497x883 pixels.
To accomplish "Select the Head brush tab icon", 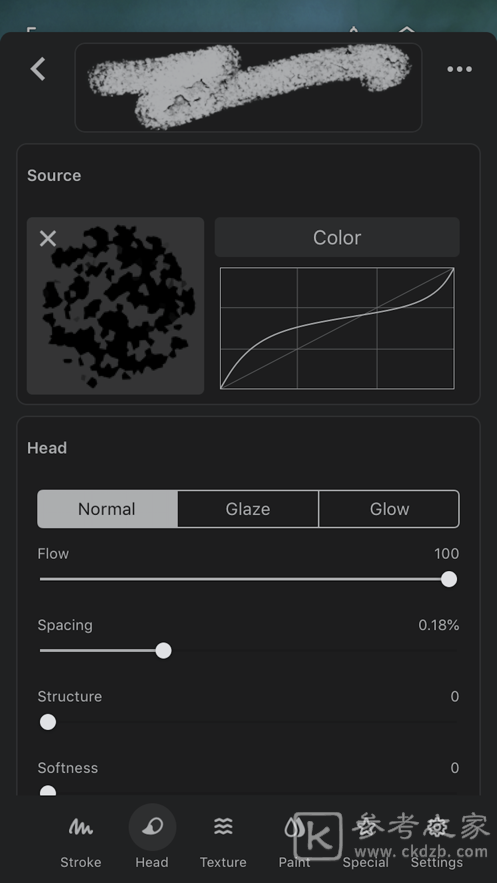I will click(x=152, y=827).
